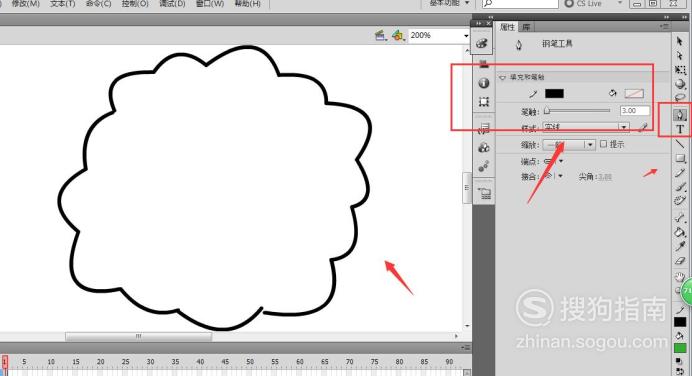This screenshot has width=692, height=376.
Task: Select the Subselection (white arrow) tool
Action: 680,55
